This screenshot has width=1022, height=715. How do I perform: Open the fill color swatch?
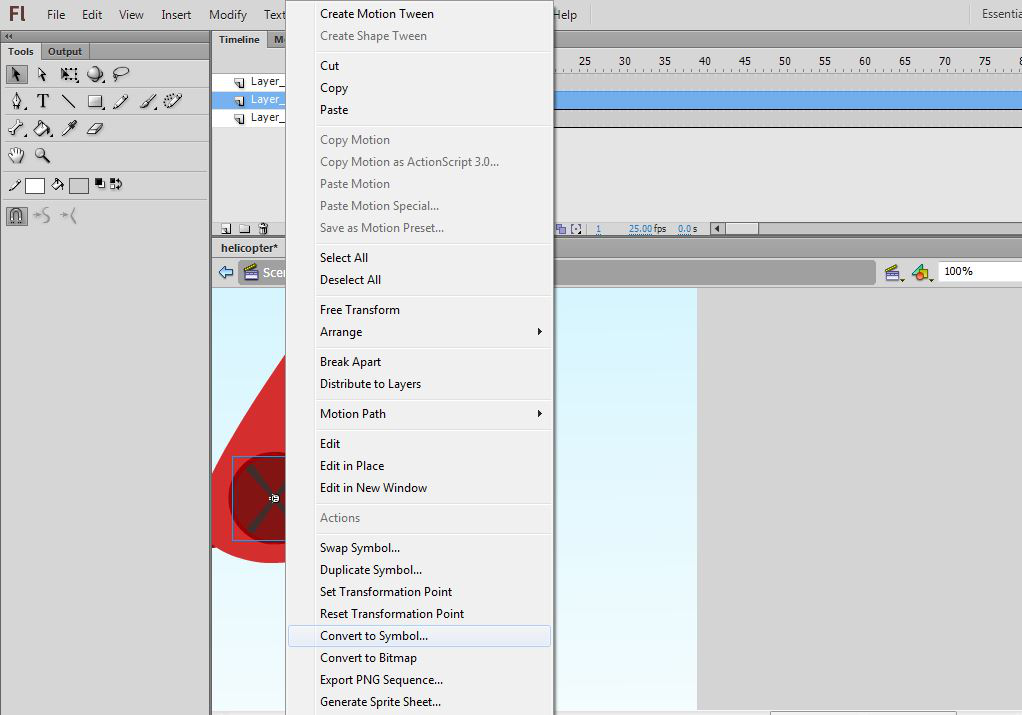(78, 186)
